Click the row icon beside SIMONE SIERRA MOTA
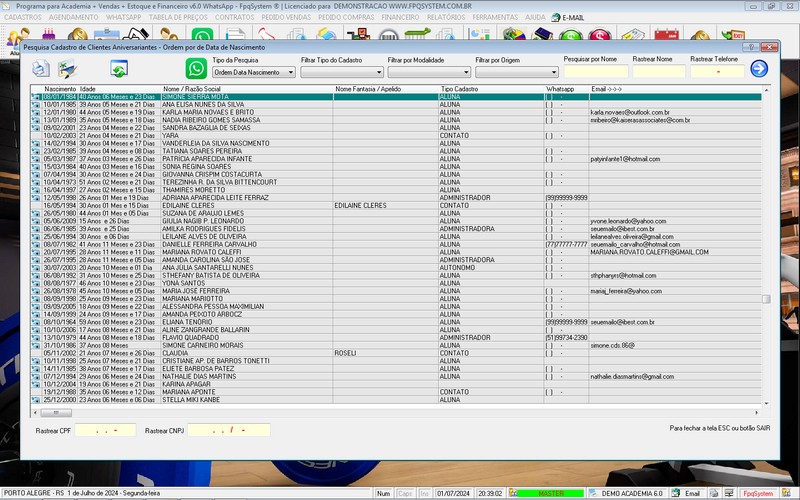The width and height of the screenshot is (800, 500). pyautogui.click(x=36, y=97)
